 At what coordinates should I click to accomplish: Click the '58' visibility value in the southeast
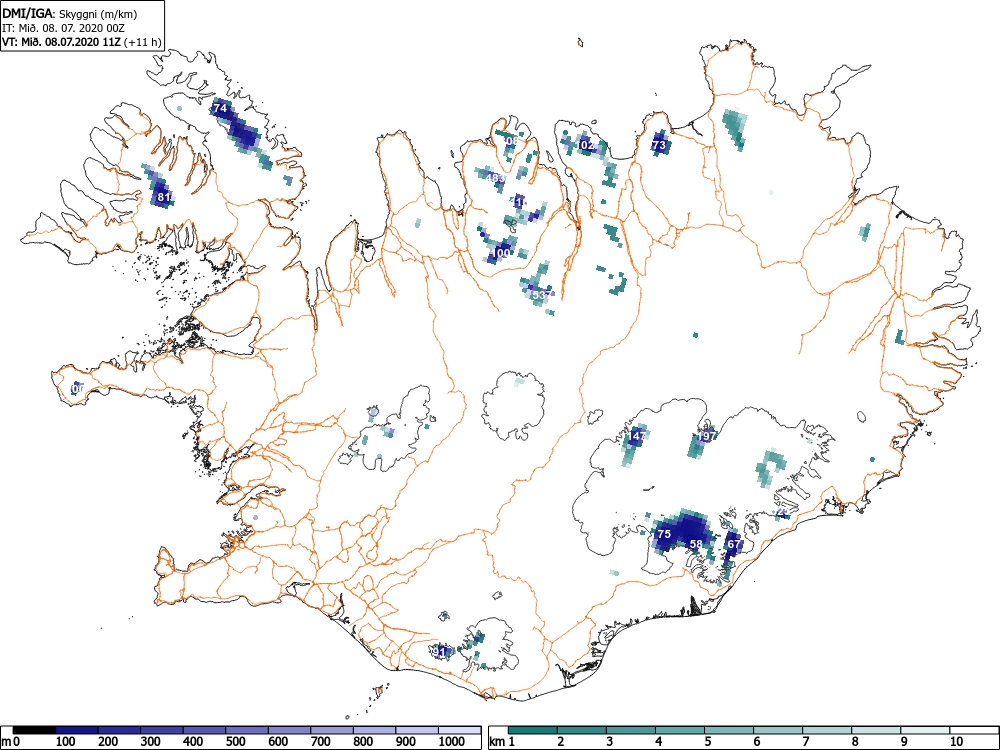[696, 545]
